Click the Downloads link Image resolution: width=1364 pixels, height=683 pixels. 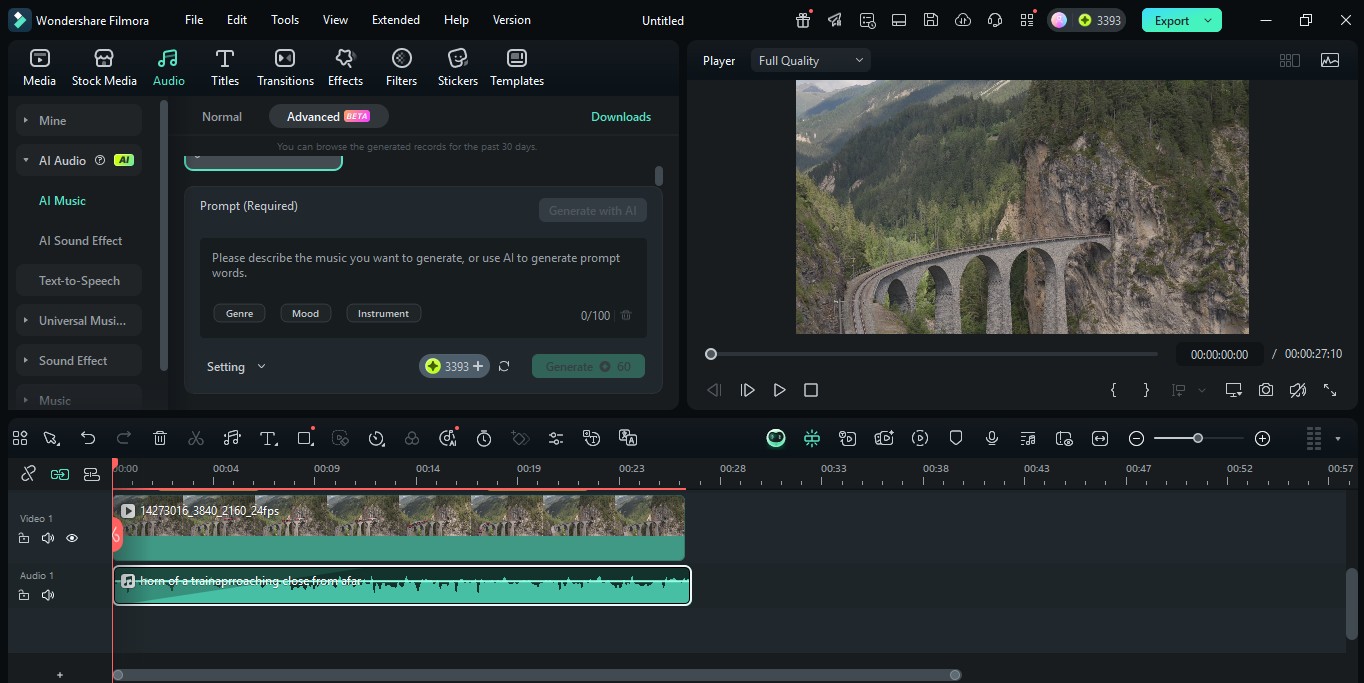tap(621, 117)
